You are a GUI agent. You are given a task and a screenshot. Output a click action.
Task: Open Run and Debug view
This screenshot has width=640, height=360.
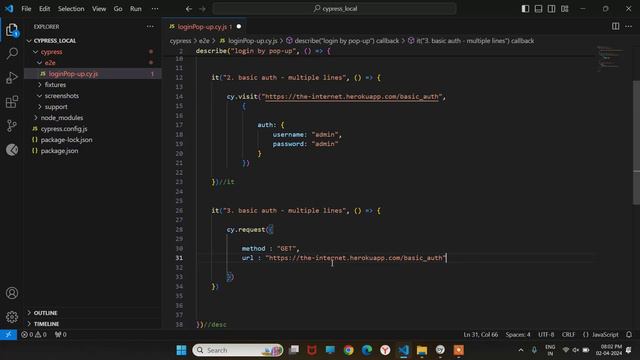pos(12,78)
